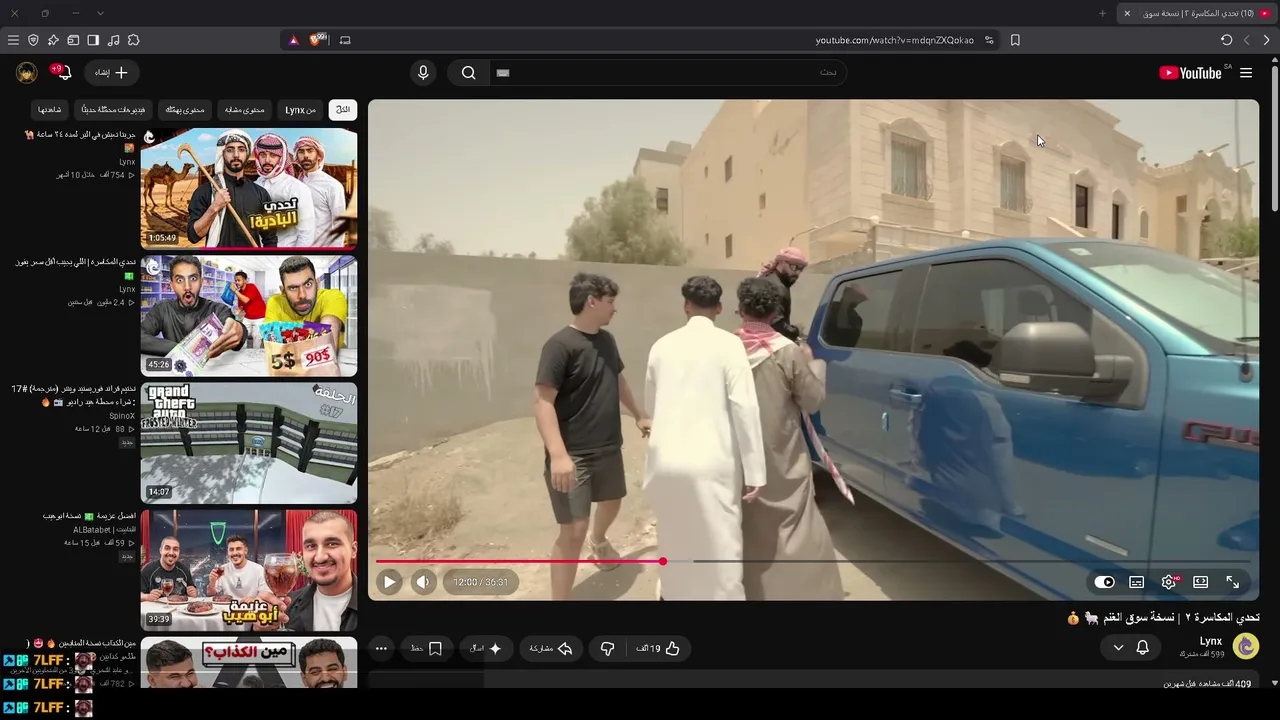Open the browser tab list dropdown chevron

coord(101,13)
